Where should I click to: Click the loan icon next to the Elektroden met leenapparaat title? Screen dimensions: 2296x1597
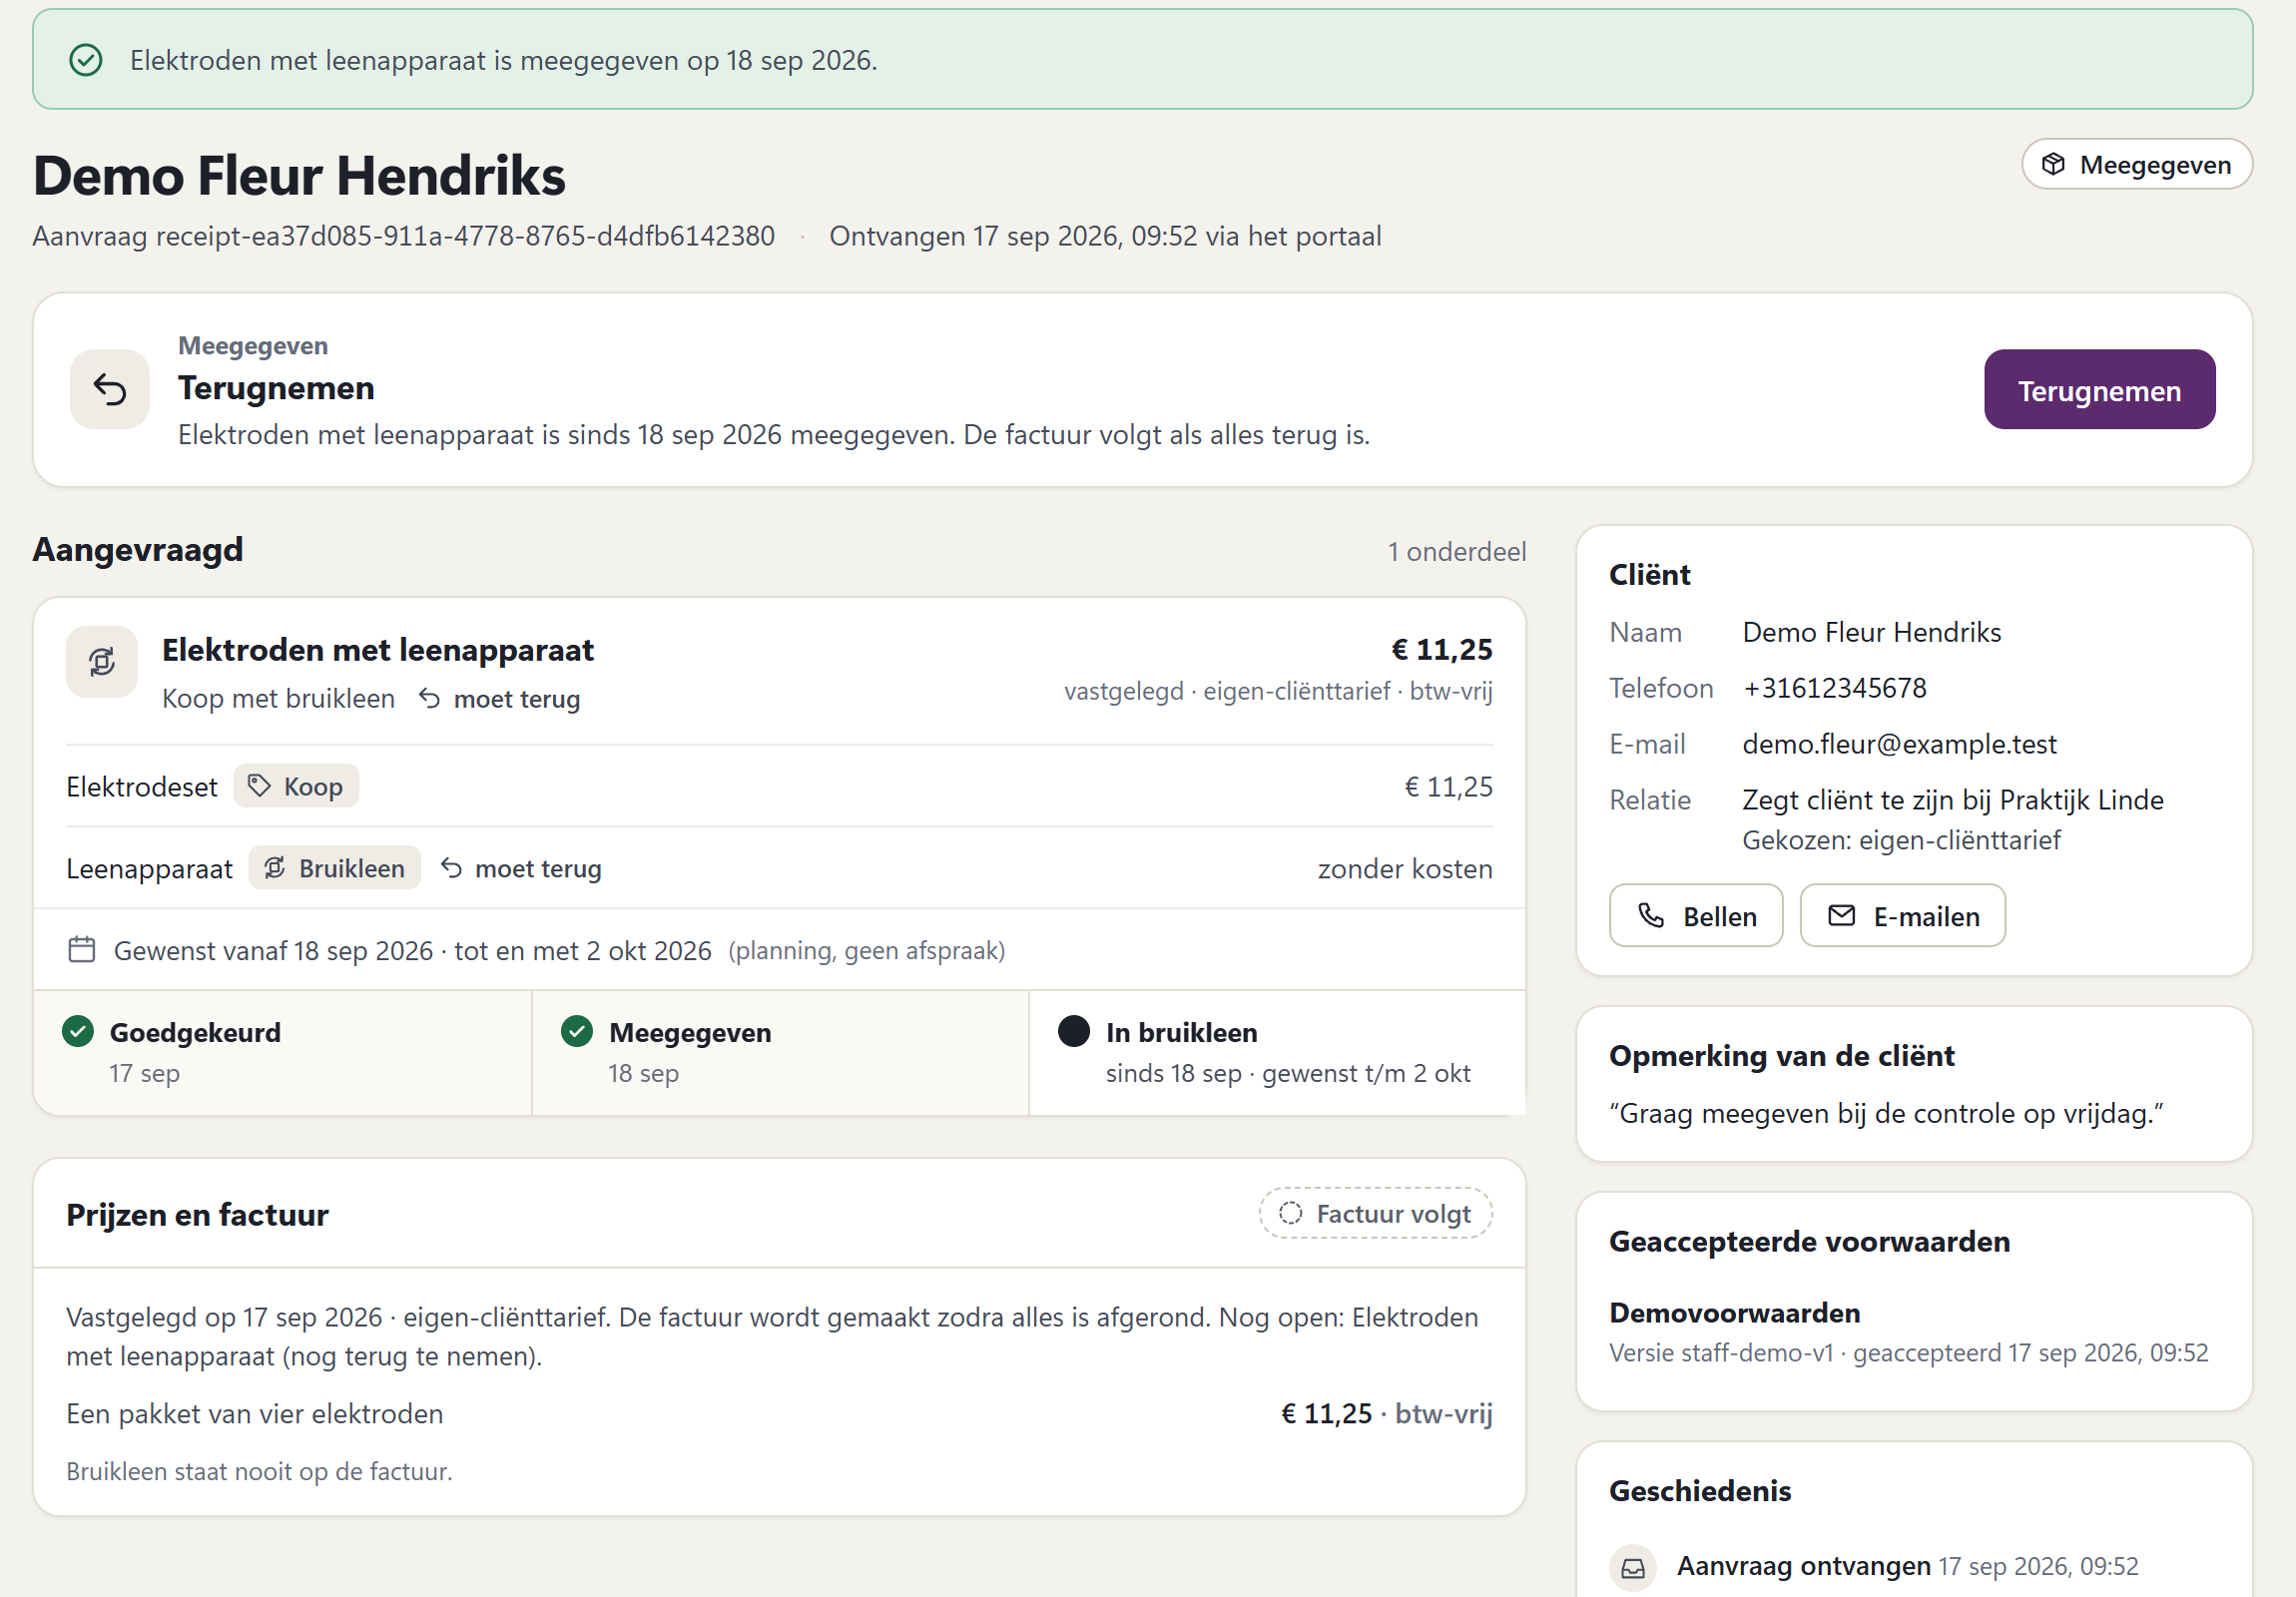tap(102, 661)
